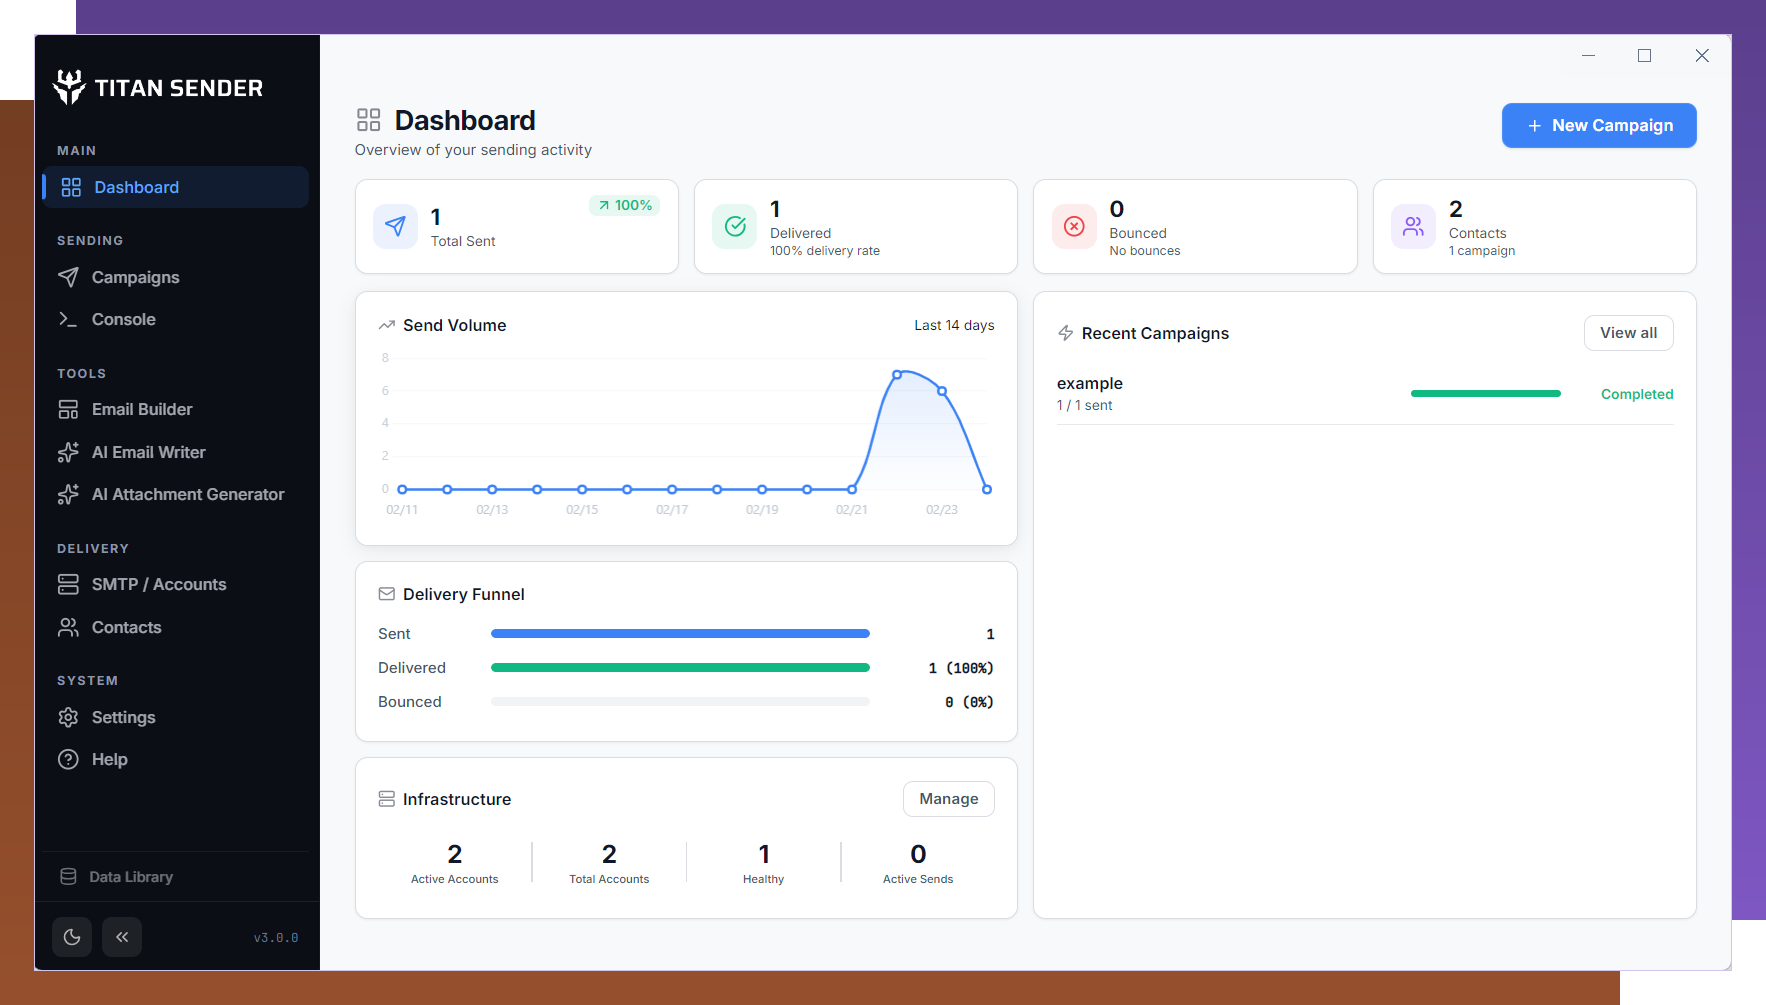Switch to the Dashboard tab
1766x1005 pixels.
click(136, 187)
